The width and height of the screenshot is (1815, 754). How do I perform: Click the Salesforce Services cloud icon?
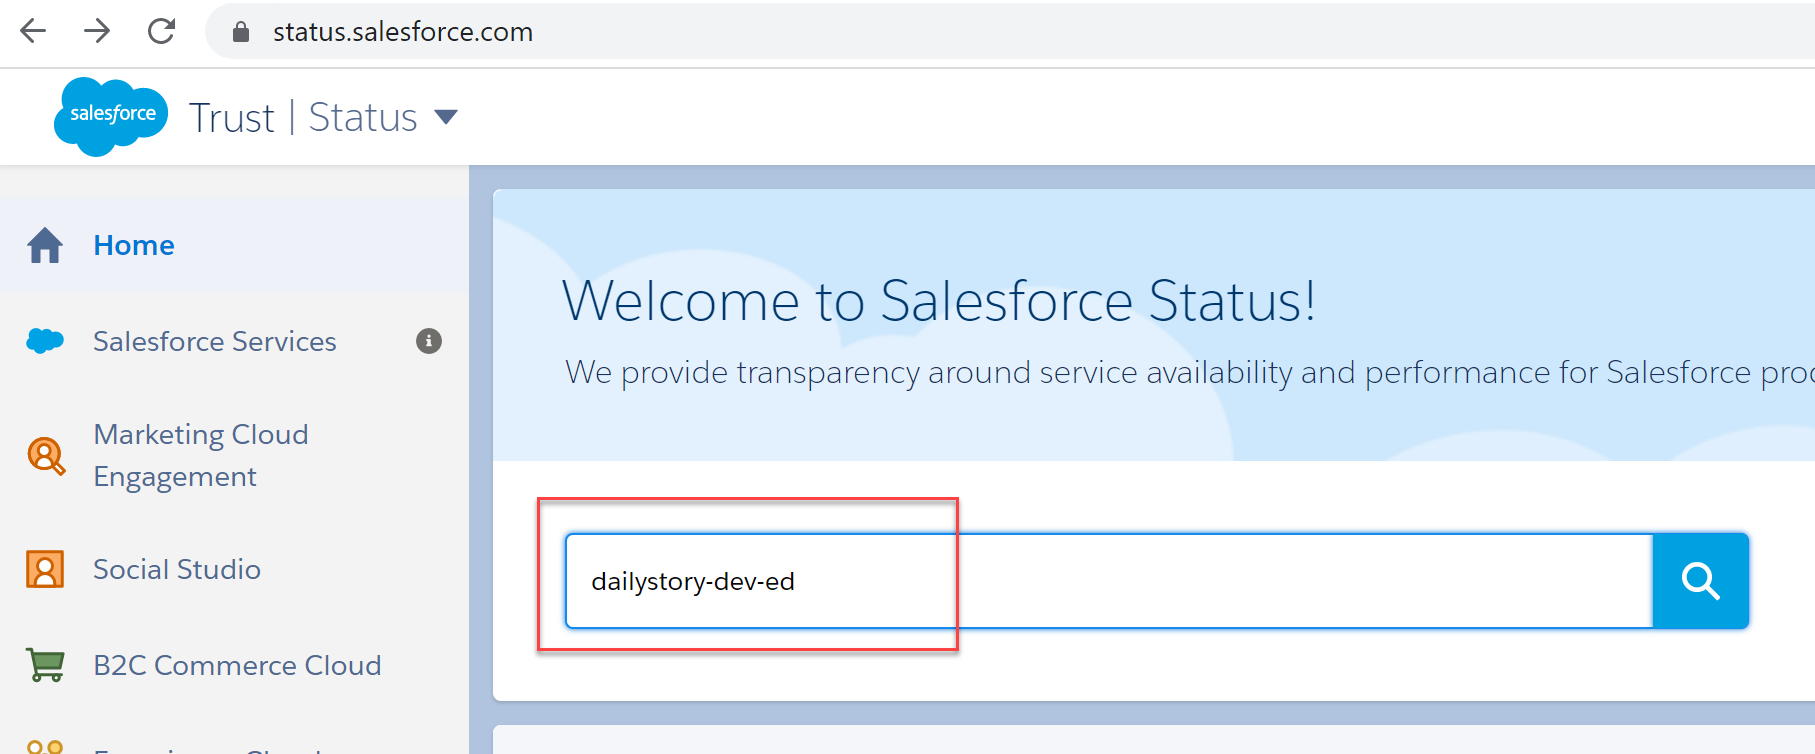(45, 341)
